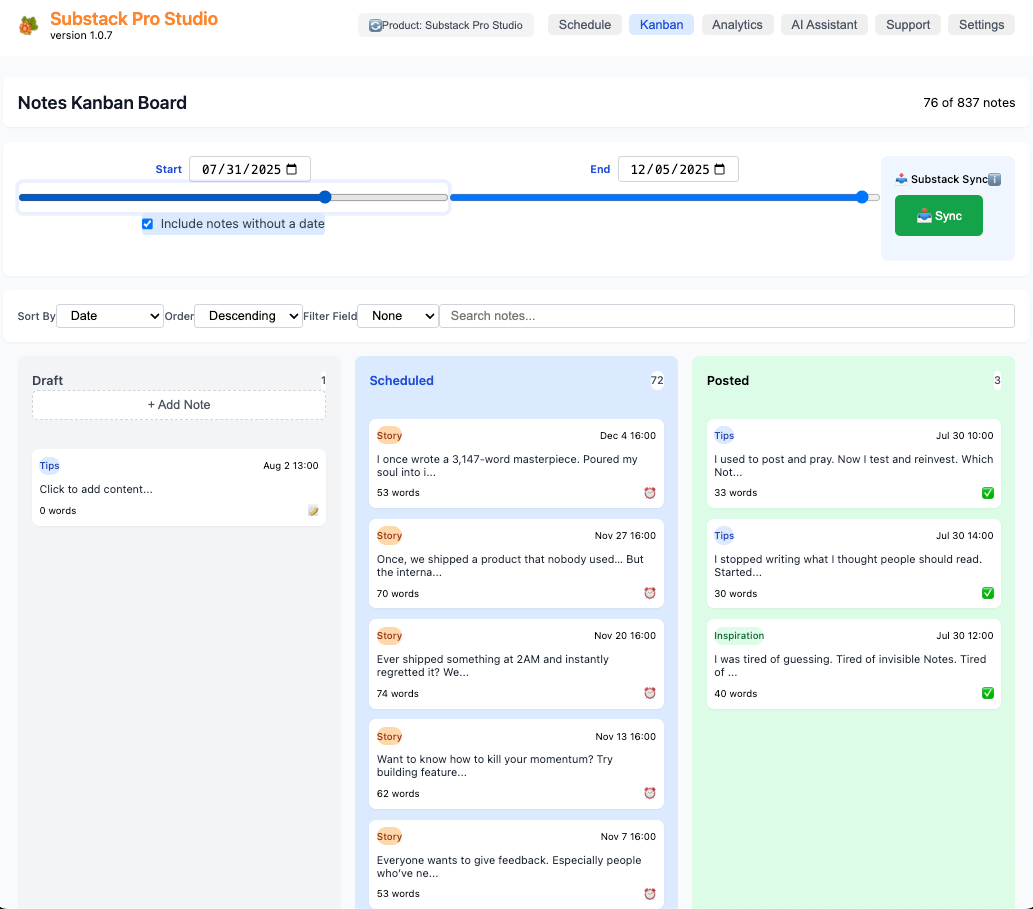
Task: Click the End date input 12/05/2025
Action: click(678, 169)
